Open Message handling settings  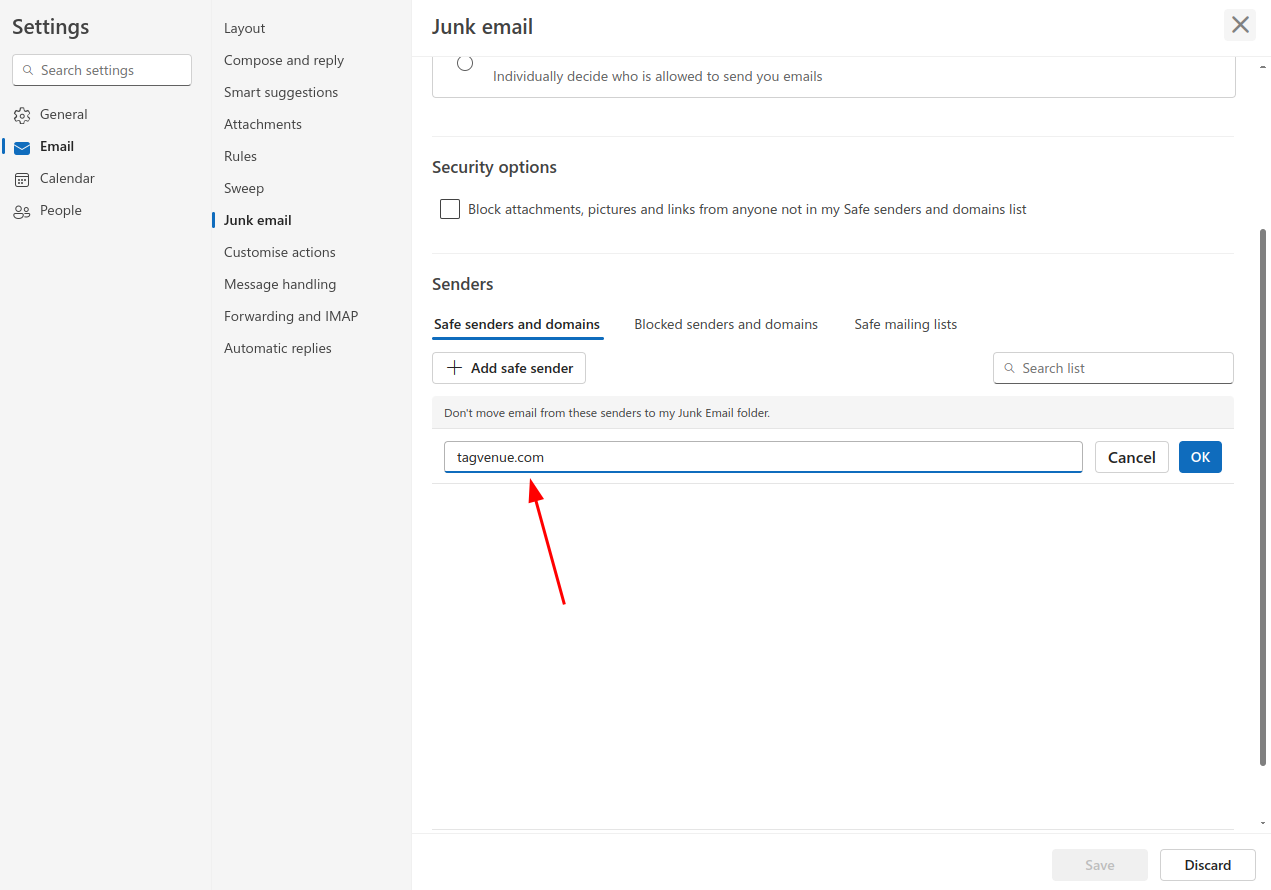pyautogui.click(x=280, y=284)
